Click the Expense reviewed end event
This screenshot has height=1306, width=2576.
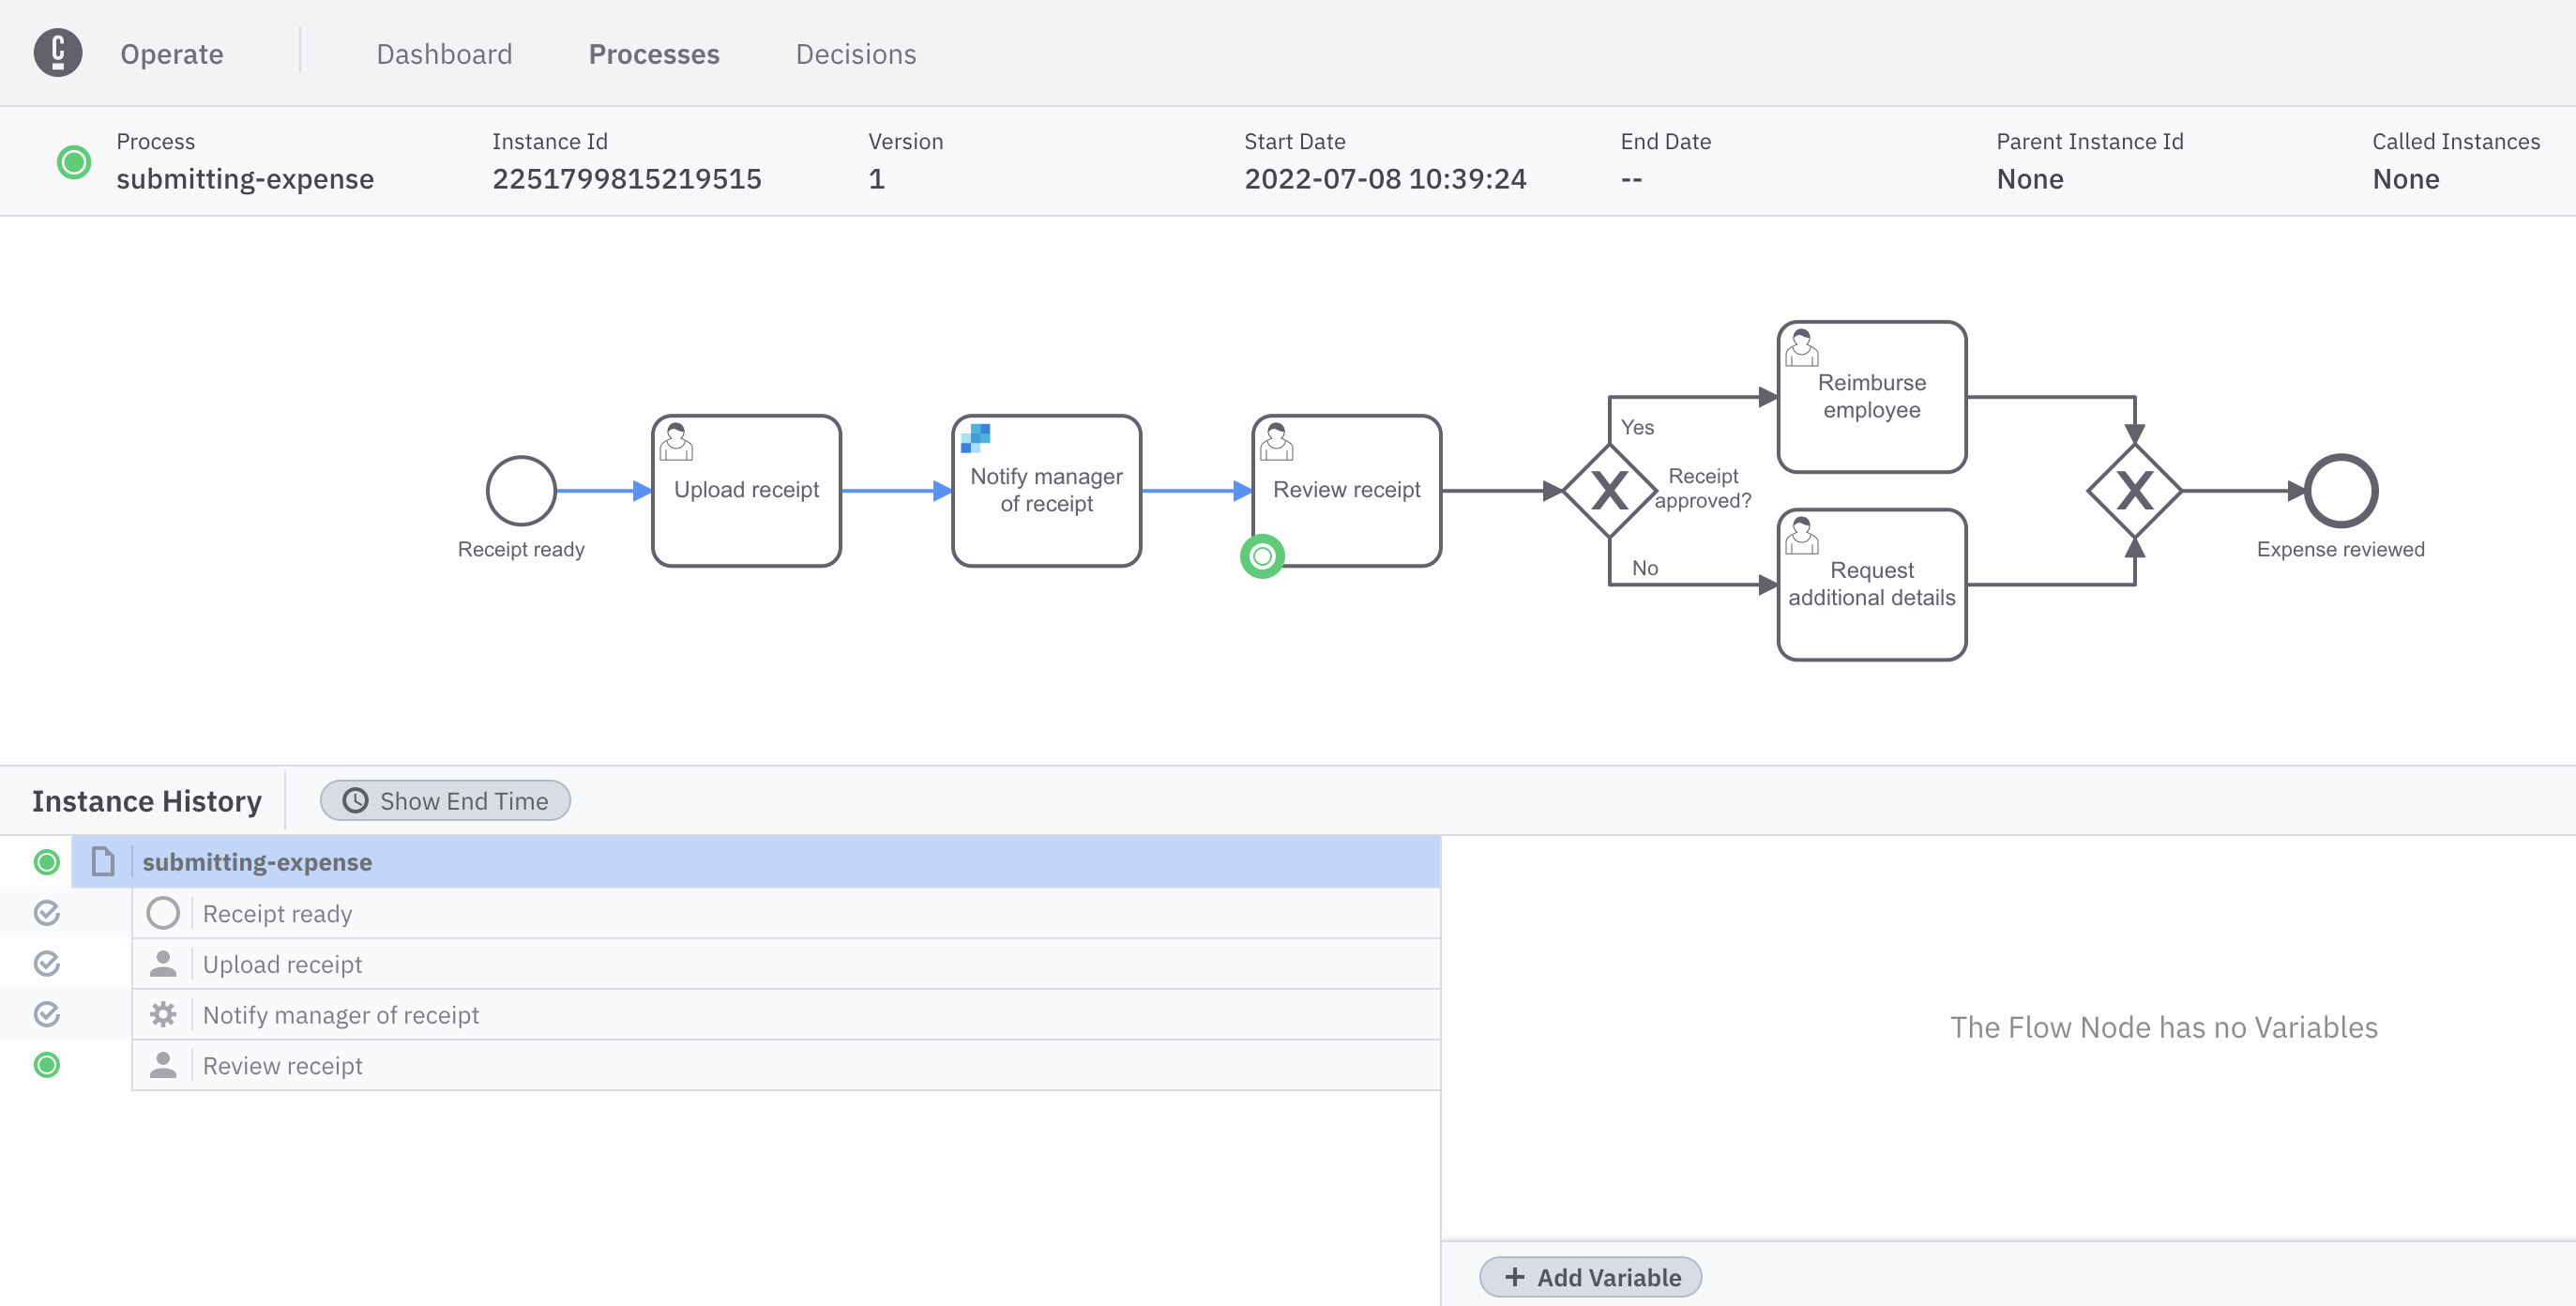point(2340,491)
